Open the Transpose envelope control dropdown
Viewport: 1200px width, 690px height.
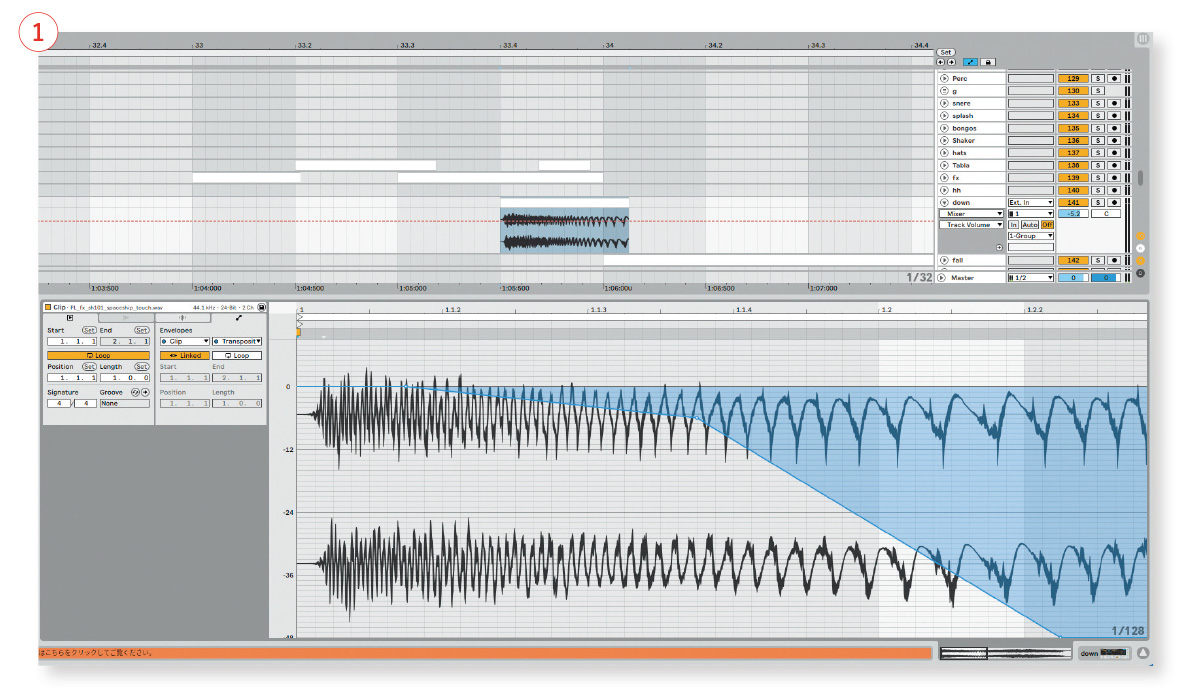point(237,341)
